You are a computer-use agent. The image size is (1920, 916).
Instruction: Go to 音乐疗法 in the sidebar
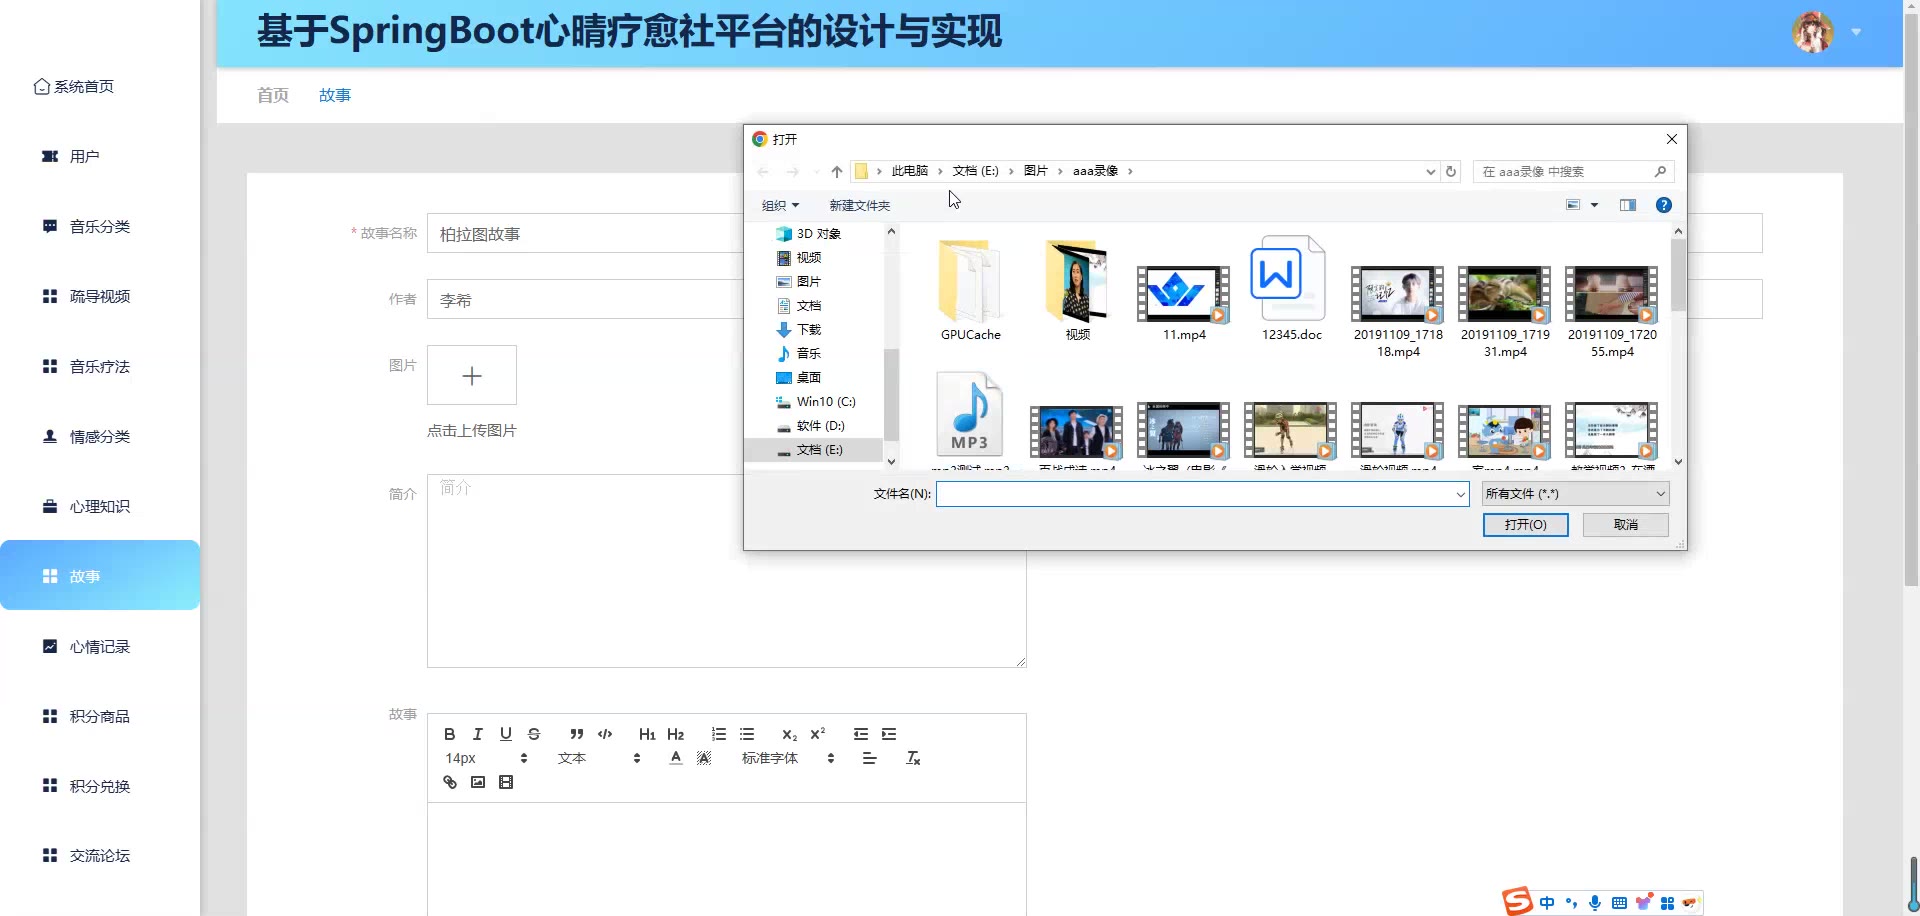99,367
